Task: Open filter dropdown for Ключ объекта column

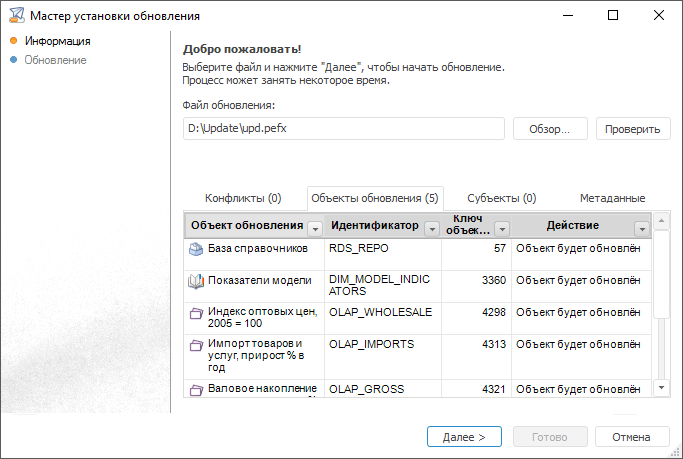Action: coord(502,227)
